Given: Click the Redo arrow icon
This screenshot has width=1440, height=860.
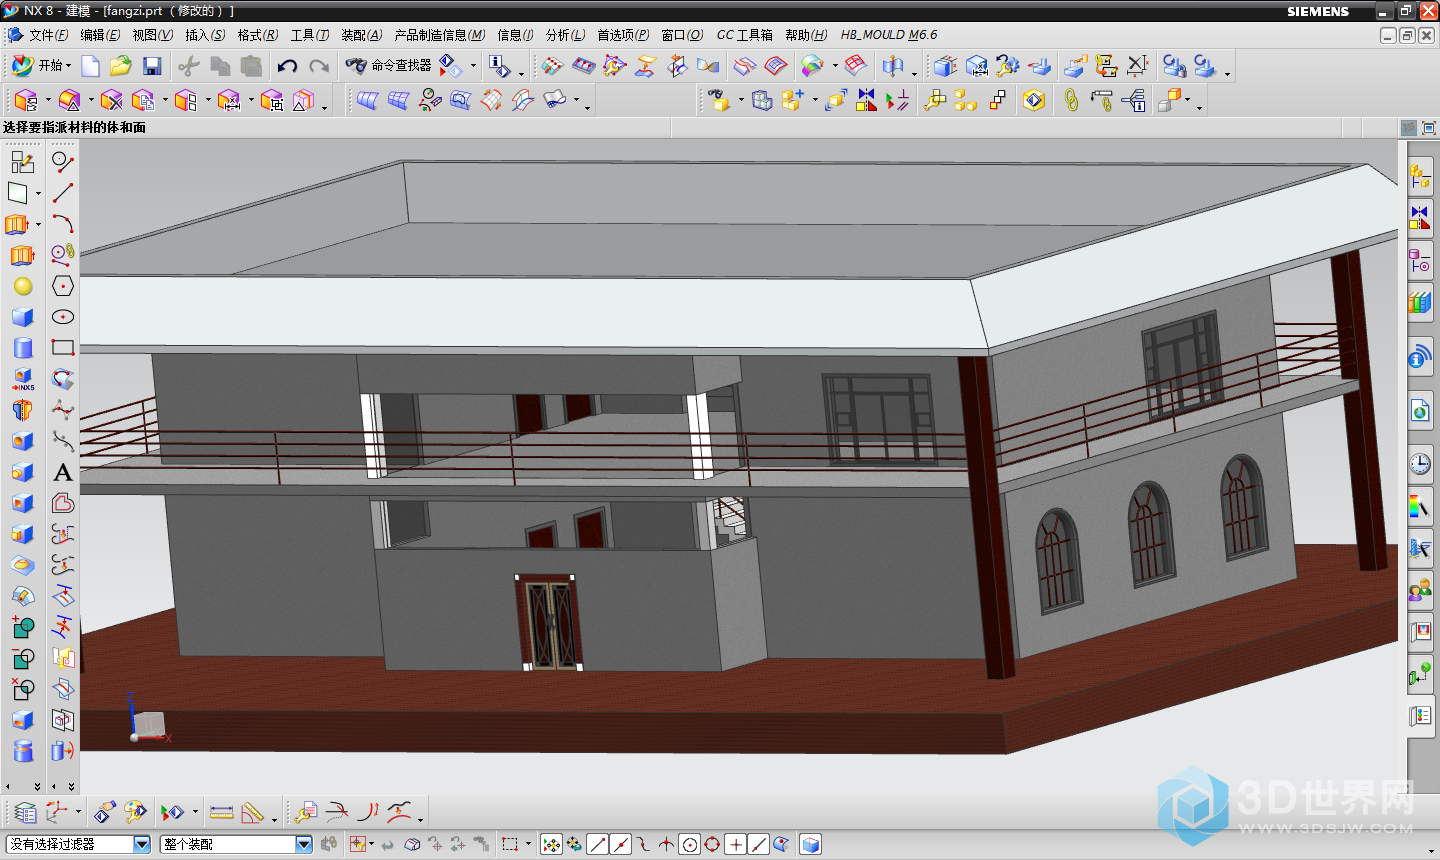Looking at the screenshot, I should (319, 66).
